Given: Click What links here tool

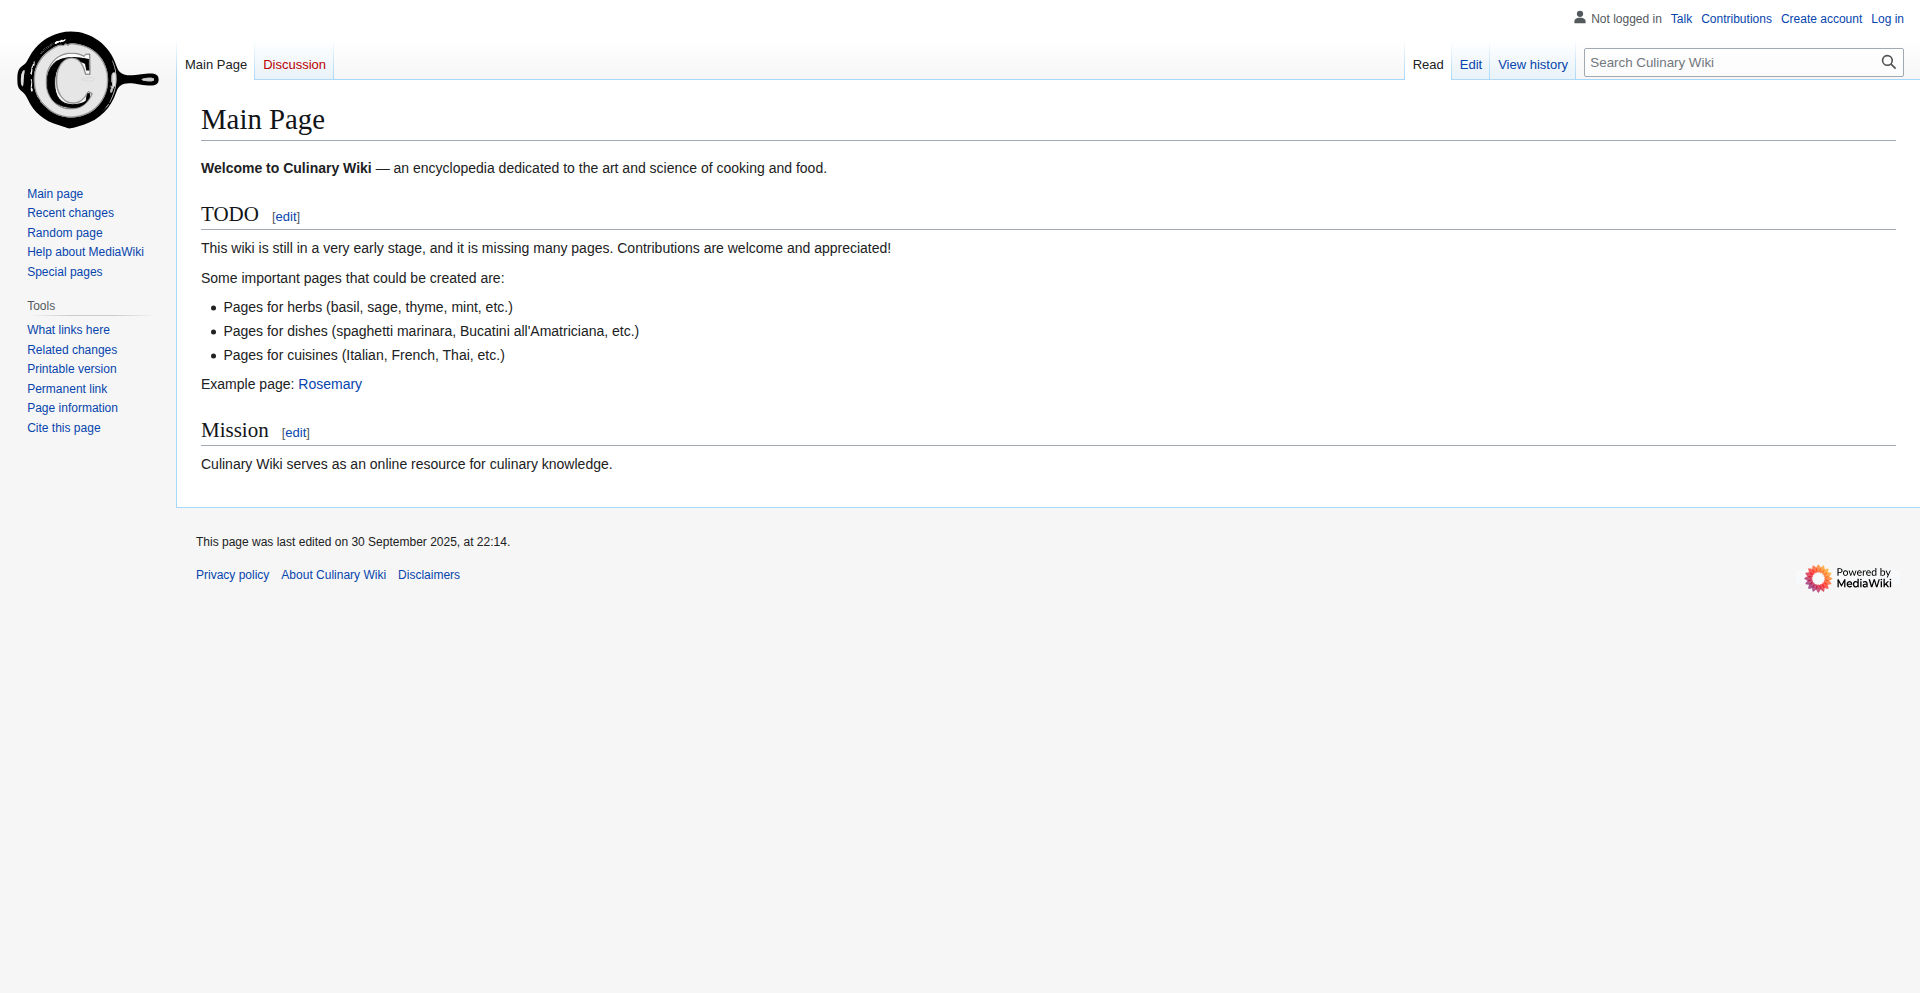Looking at the screenshot, I should [x=68, y=330].
